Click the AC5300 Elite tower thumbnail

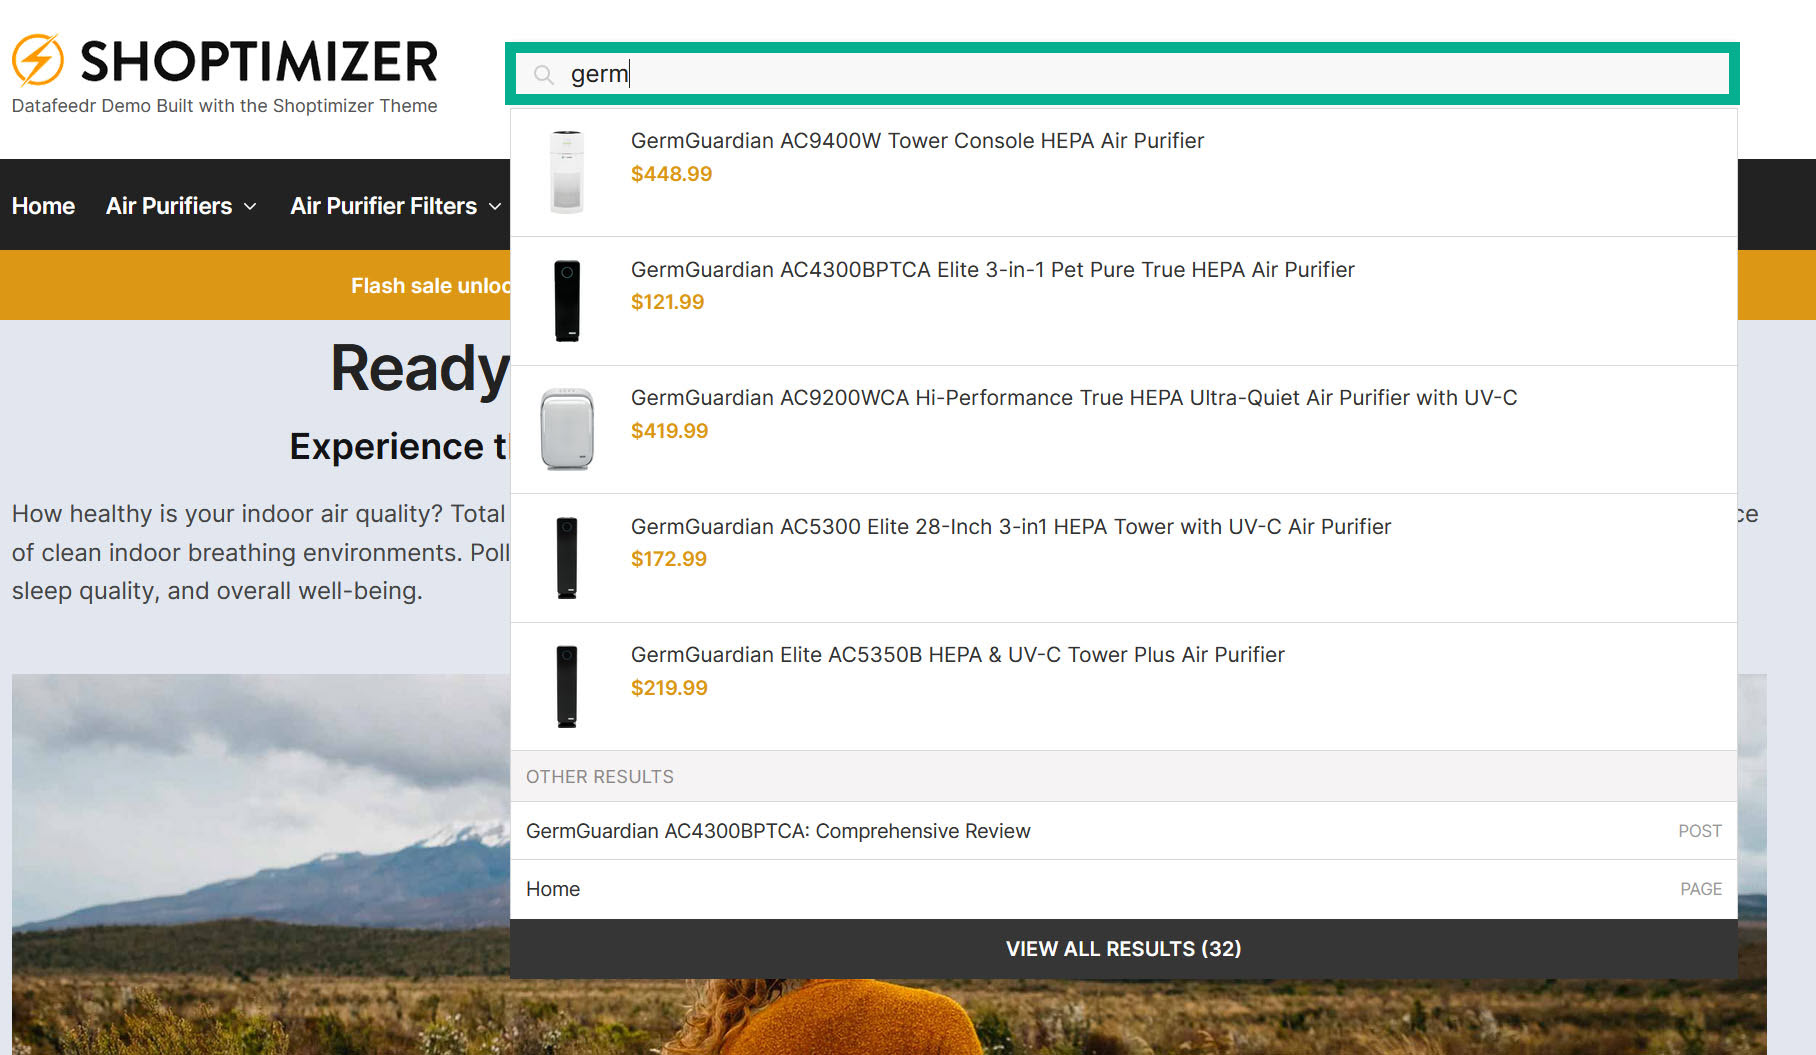[567, 558]
